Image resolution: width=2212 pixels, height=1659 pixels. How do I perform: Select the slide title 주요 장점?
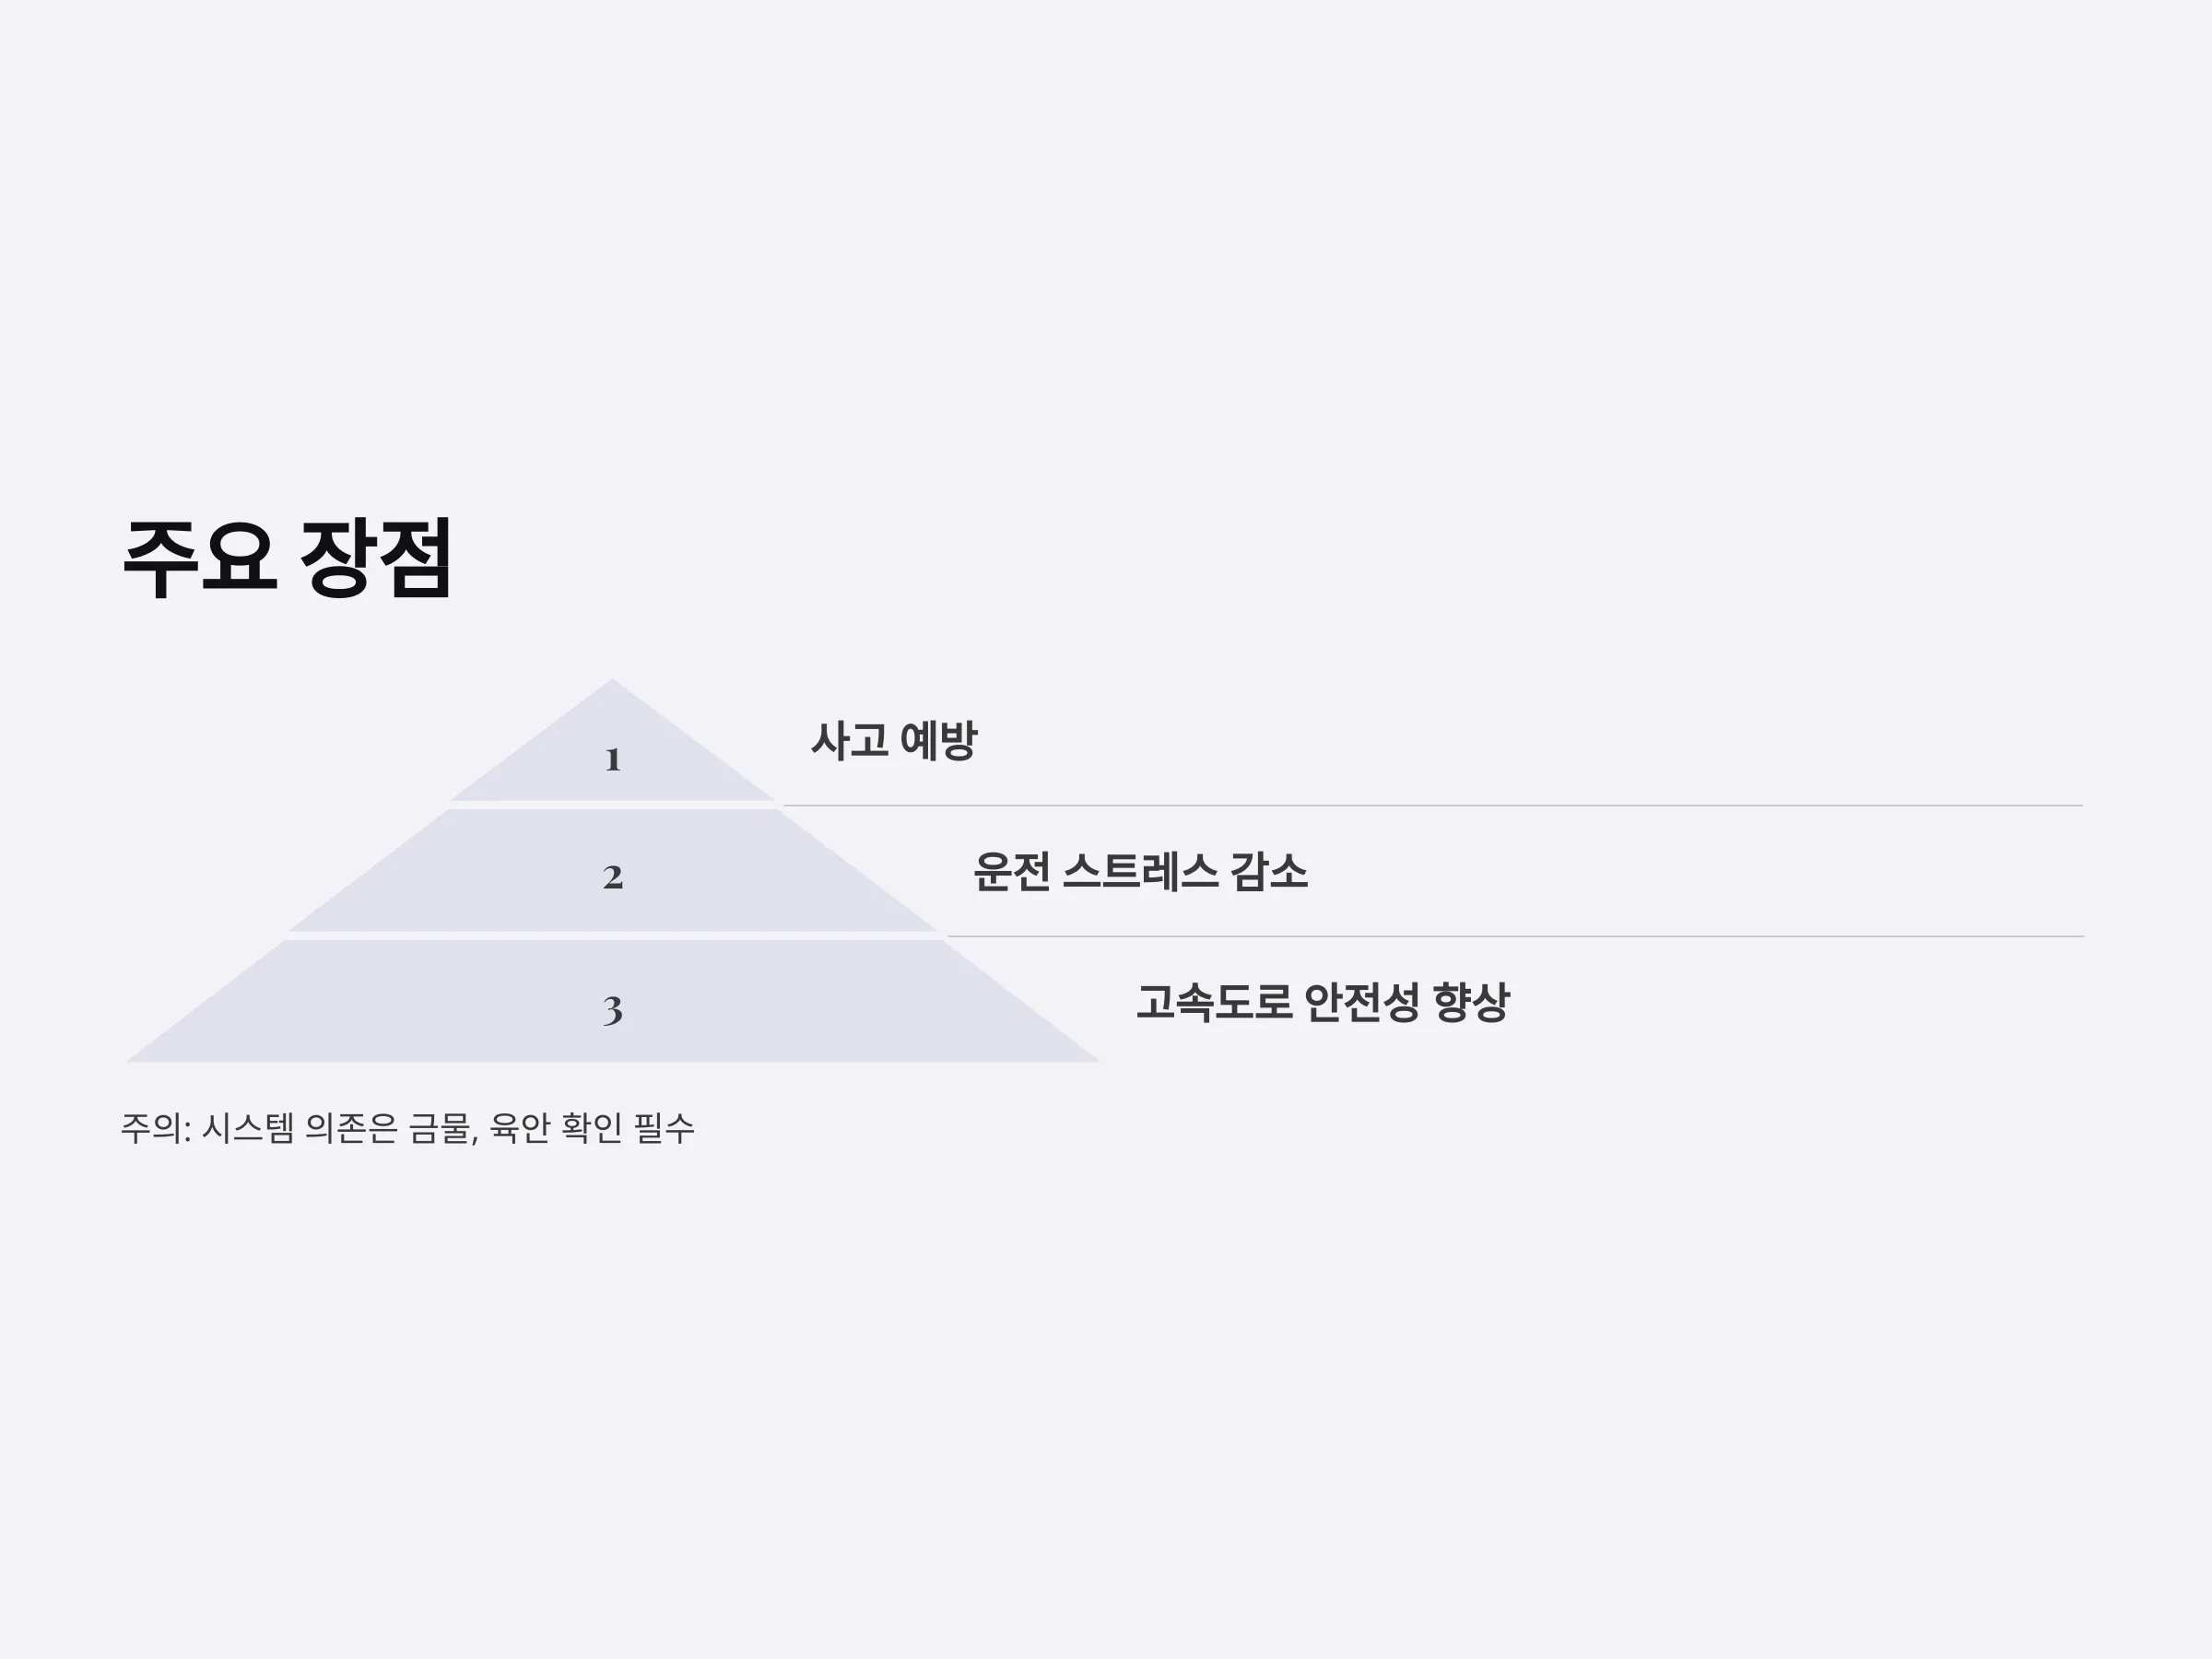pos(287,558)
